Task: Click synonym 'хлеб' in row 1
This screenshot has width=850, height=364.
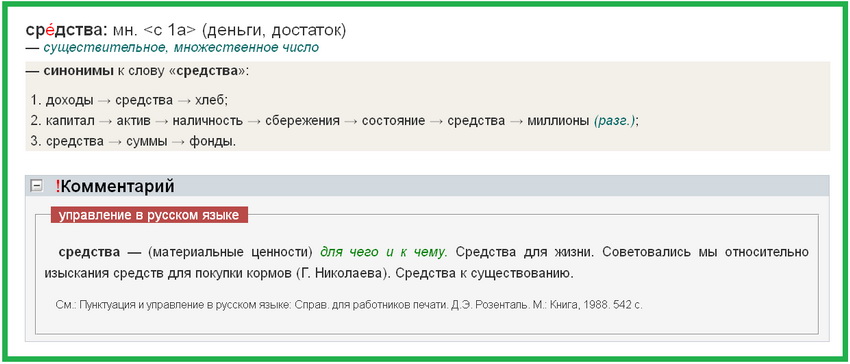Action: click(210, 100)
